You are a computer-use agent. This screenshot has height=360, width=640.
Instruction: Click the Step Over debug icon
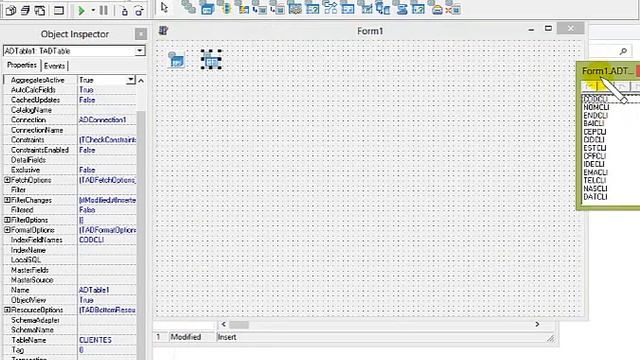pyautogui.click(x=139, y=11)
